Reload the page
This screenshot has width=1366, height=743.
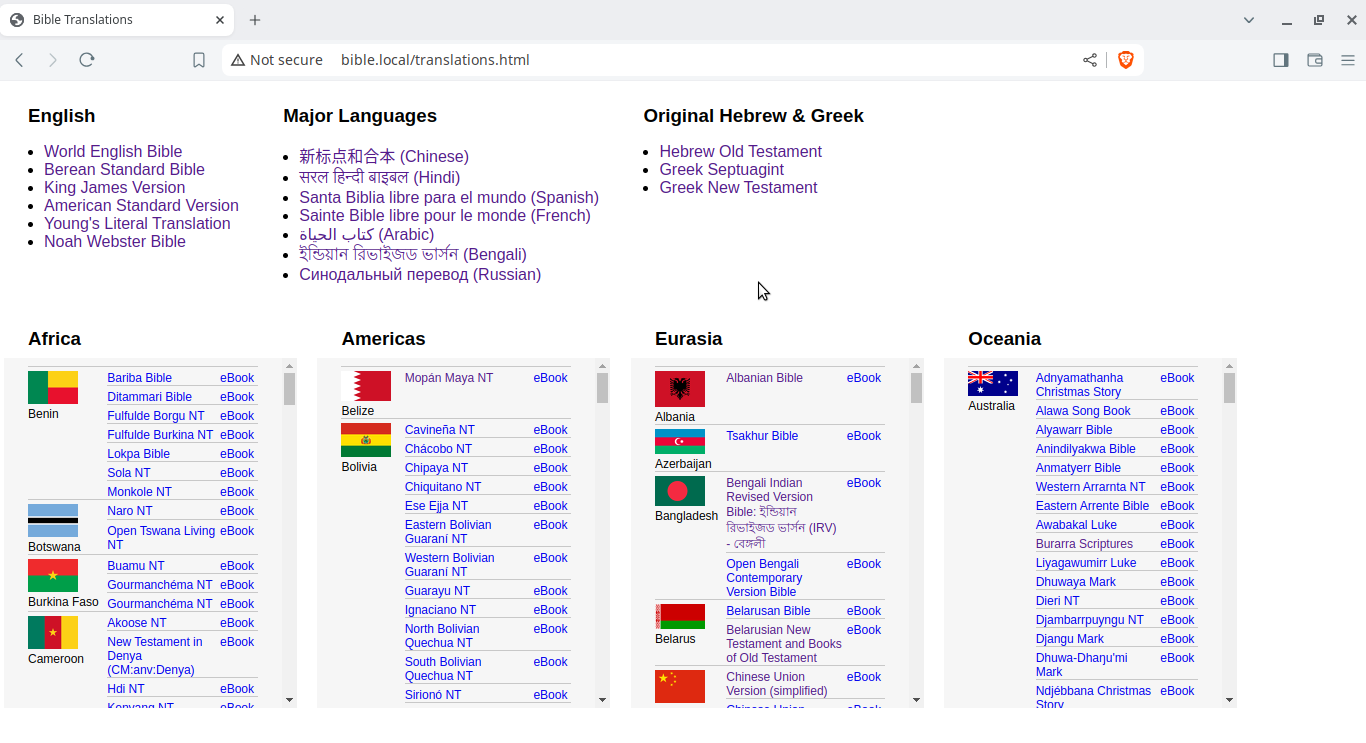(87, 60)
